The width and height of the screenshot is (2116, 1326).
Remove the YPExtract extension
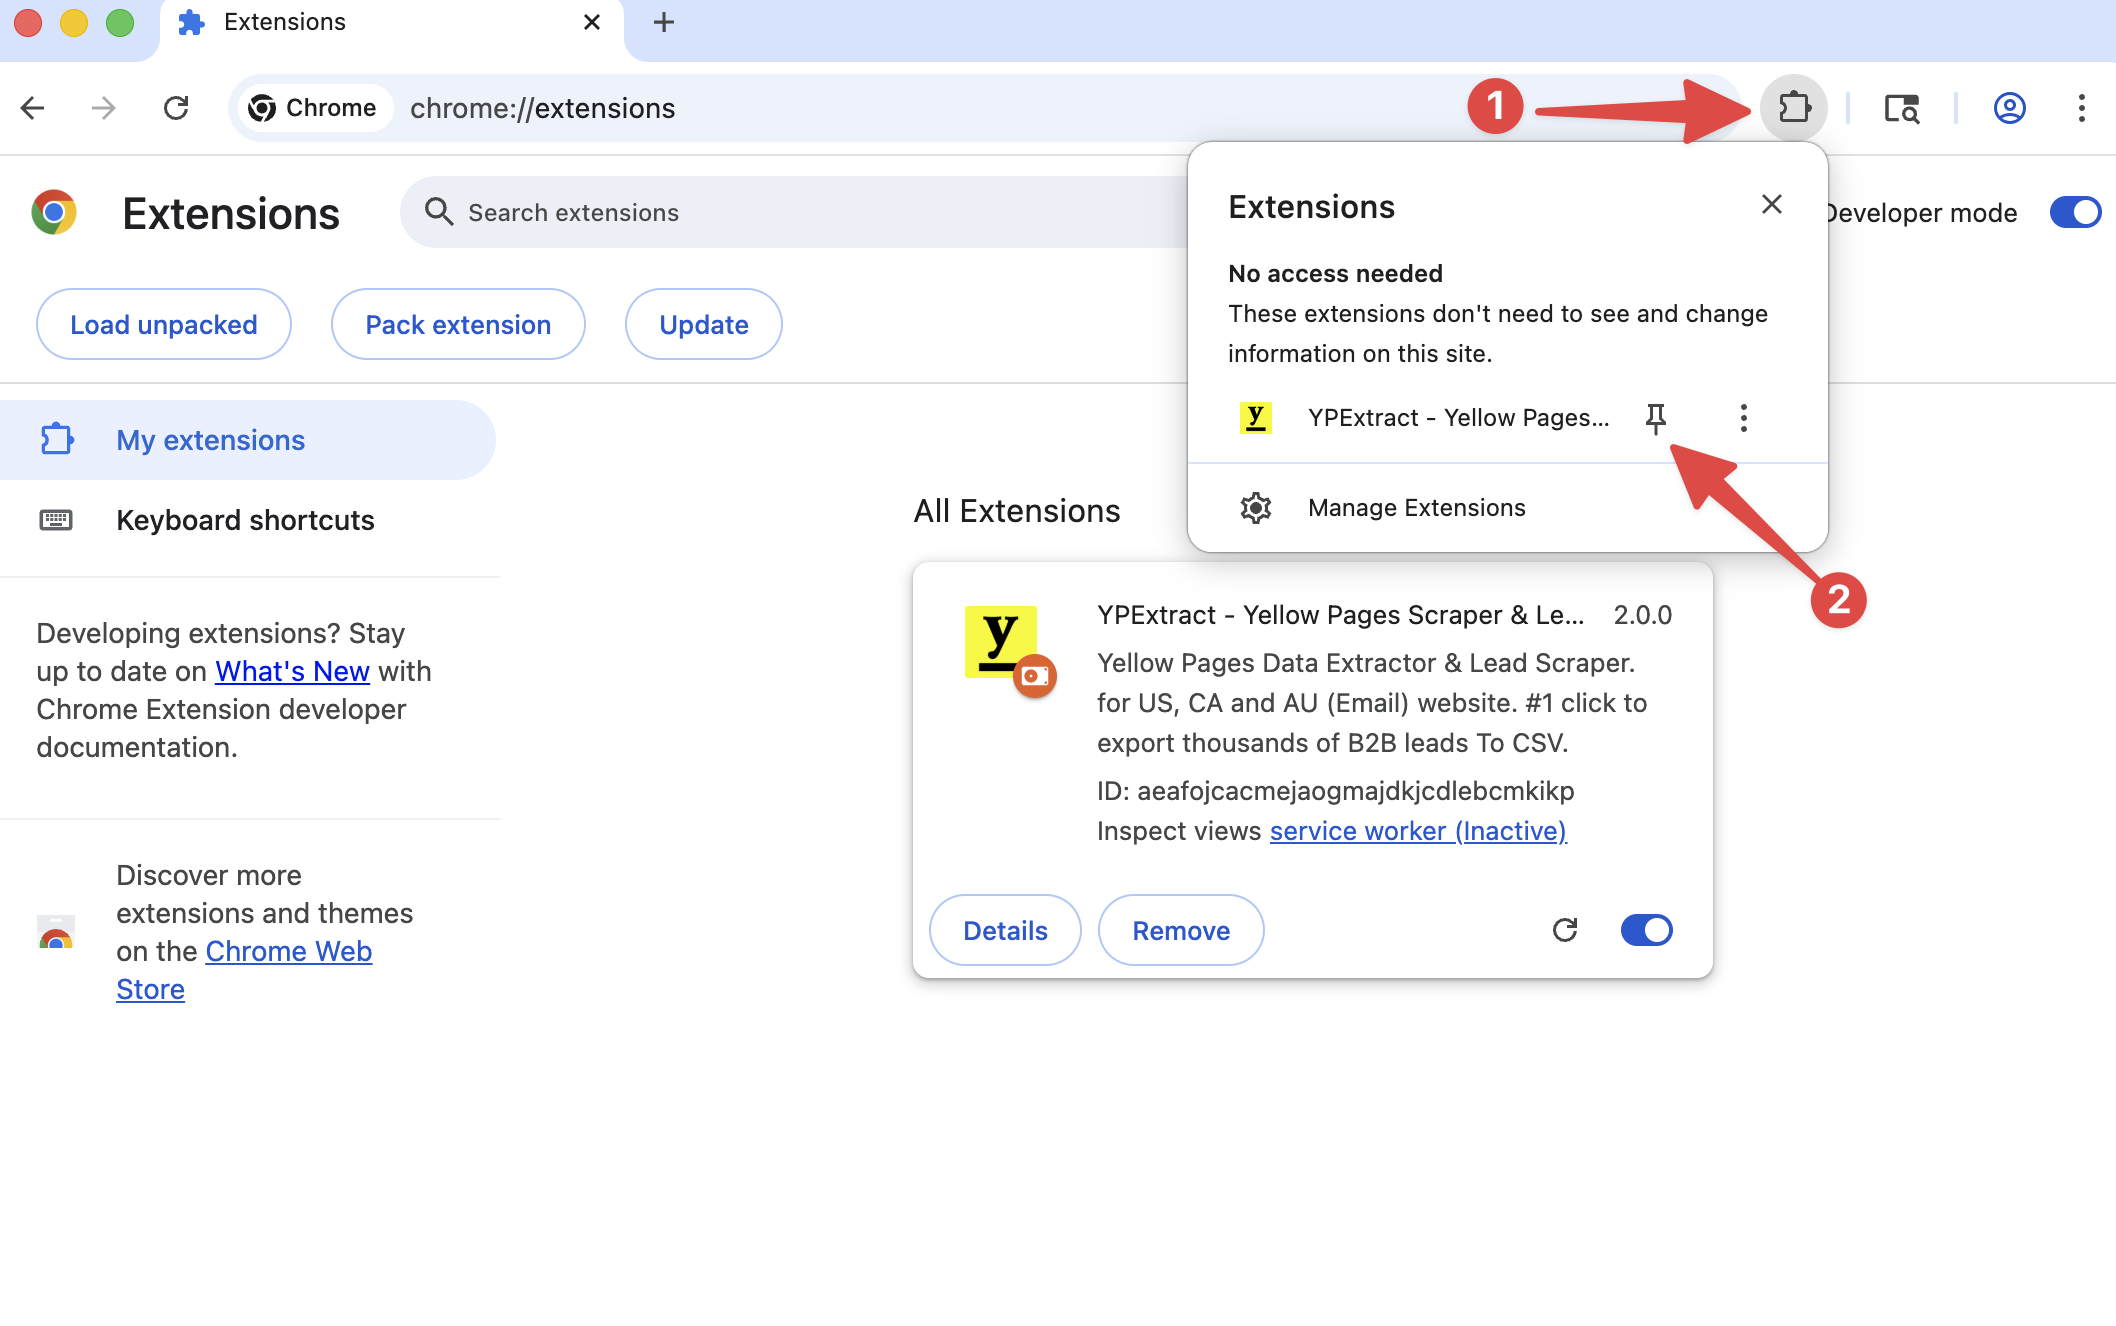tap(1181, 930)
